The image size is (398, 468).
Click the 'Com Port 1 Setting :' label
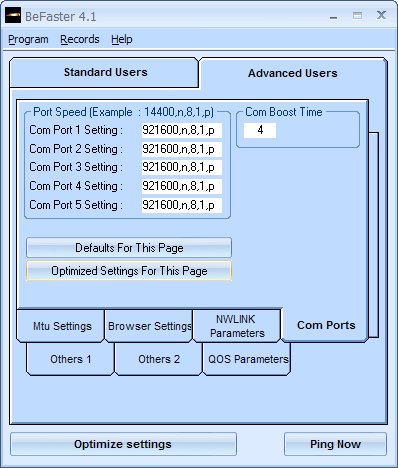coord(76,130)
